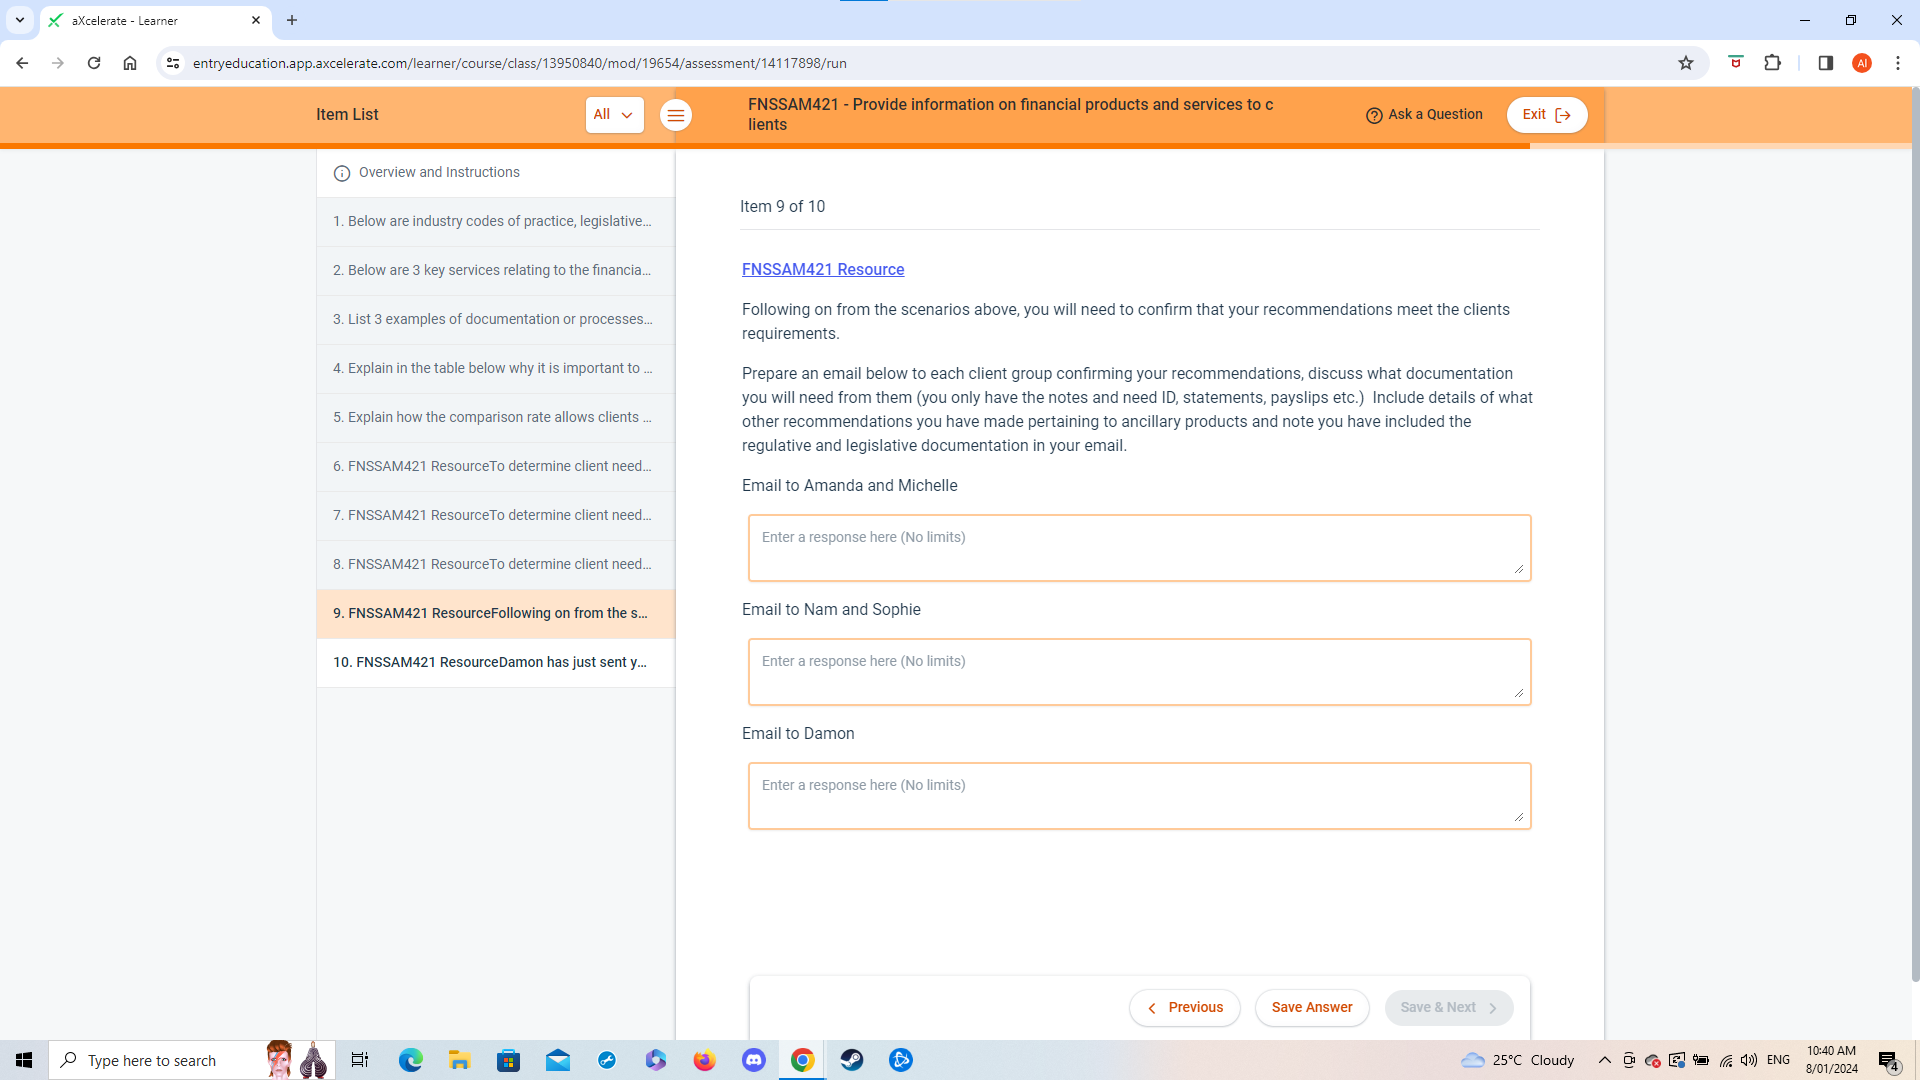Open the FNSSAM421 Resource link
Image resolution: width=1920 pixels, height=1080 pixels.
[x=822, y=269]
